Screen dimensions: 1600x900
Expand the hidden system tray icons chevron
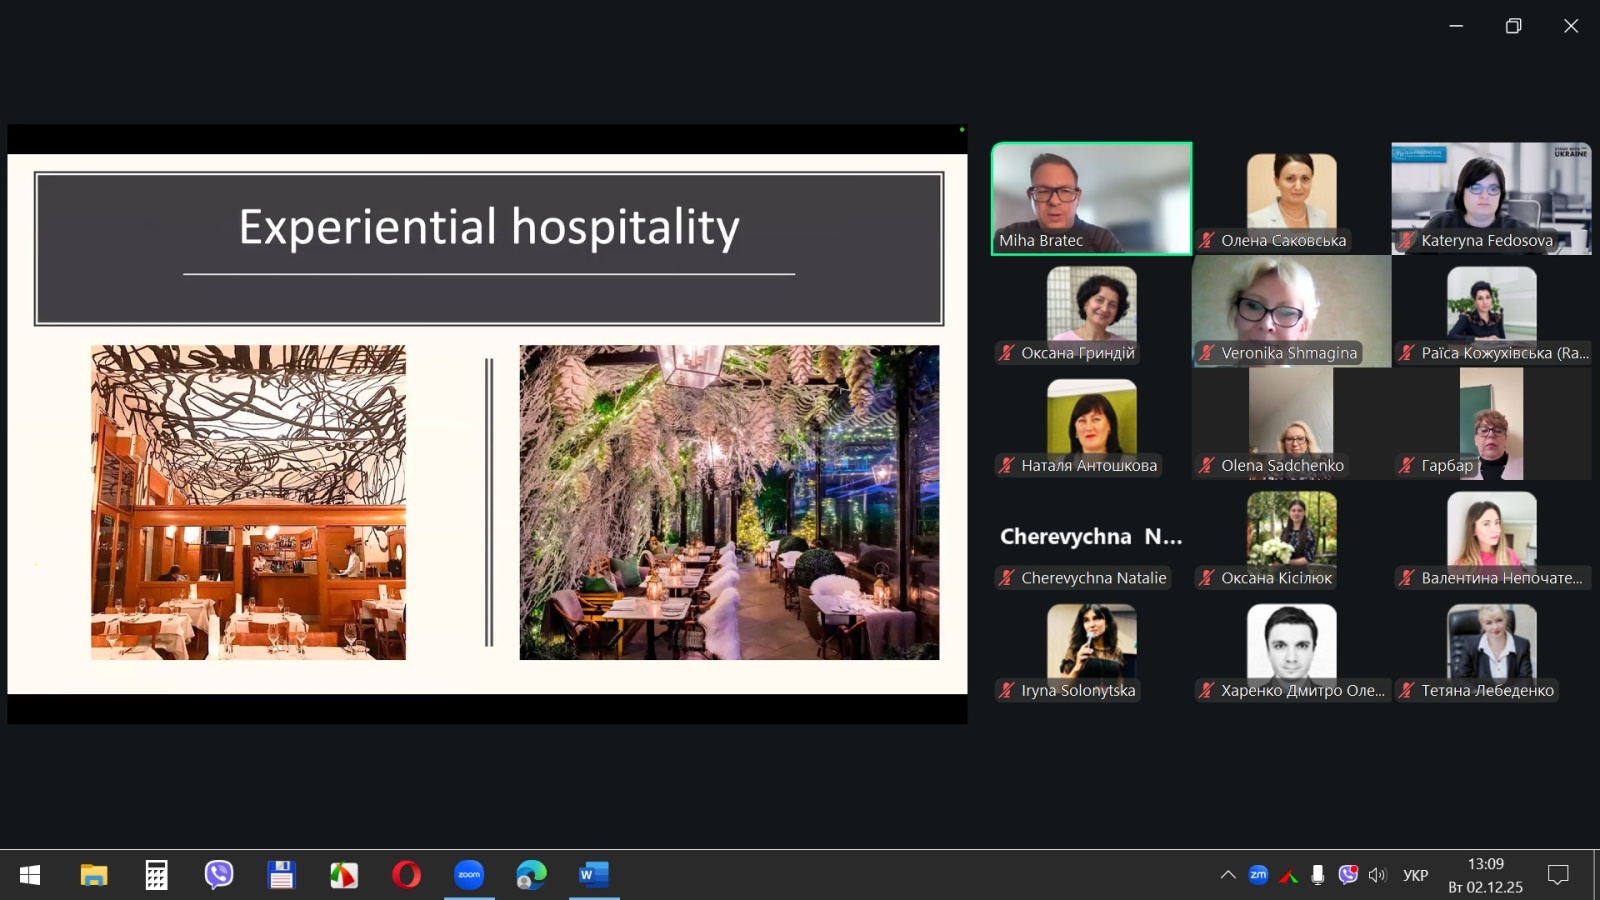coord(1228,875)
